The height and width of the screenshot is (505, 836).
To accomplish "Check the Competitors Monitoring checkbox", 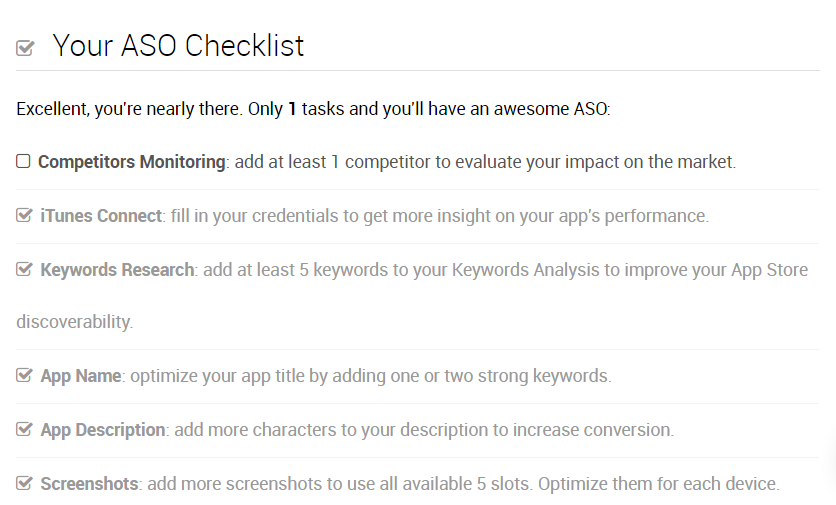I will (23, 161).
